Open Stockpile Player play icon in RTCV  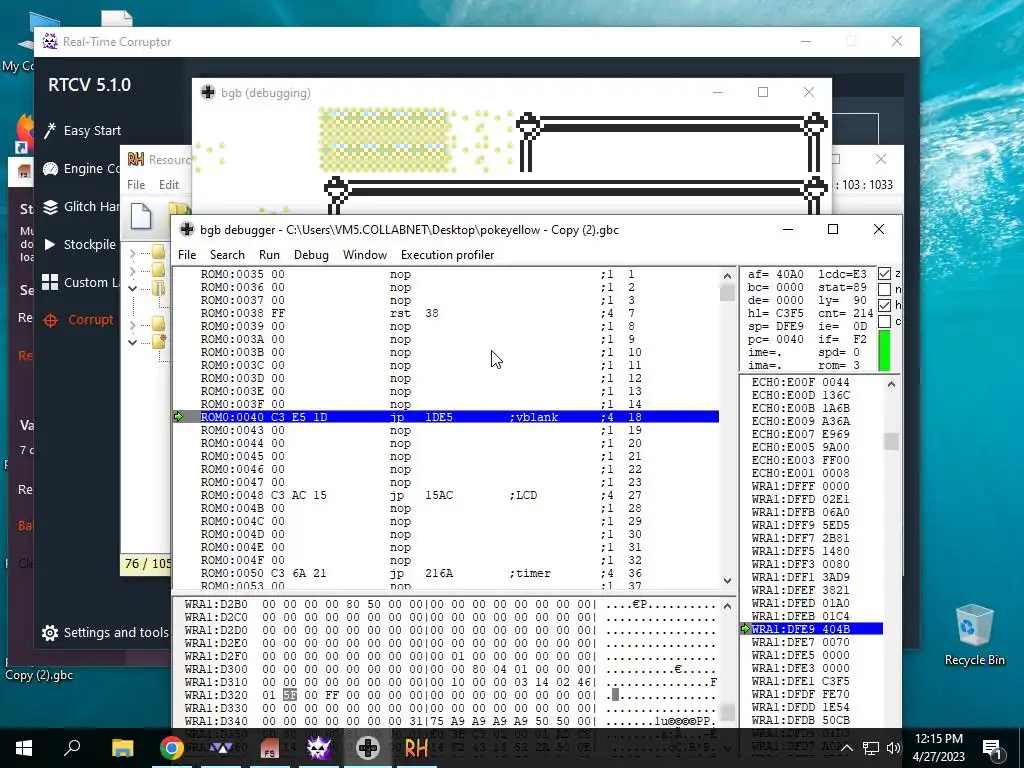[50, 245]
